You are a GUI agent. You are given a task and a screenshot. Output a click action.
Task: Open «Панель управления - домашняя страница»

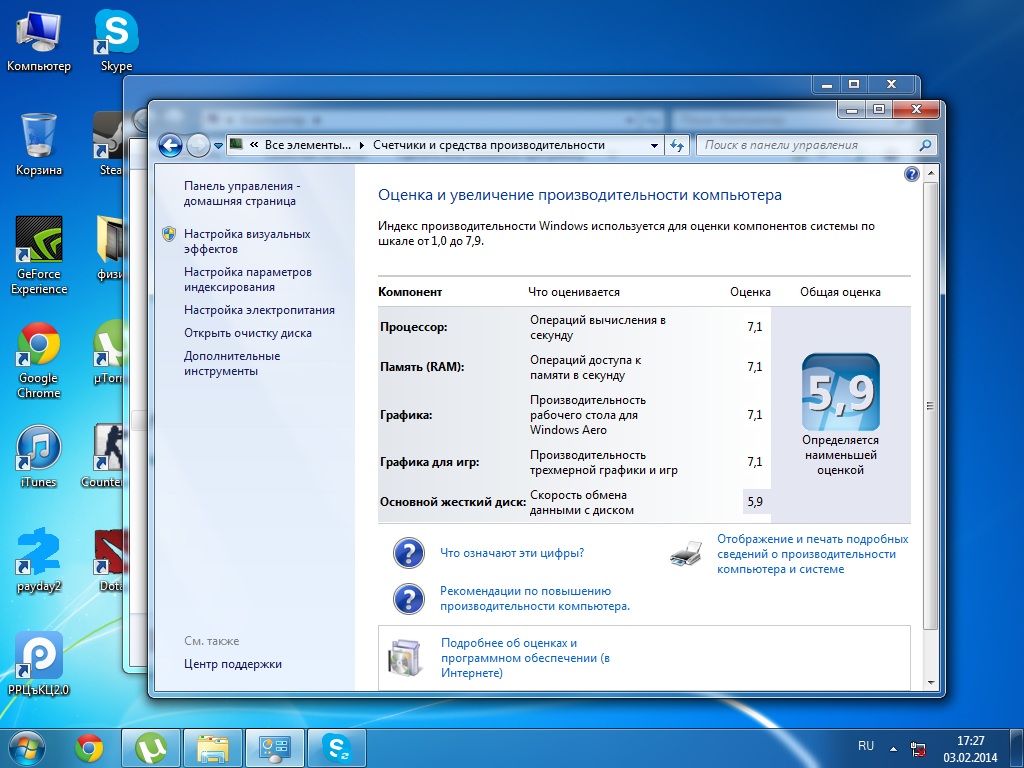[242, 193]
